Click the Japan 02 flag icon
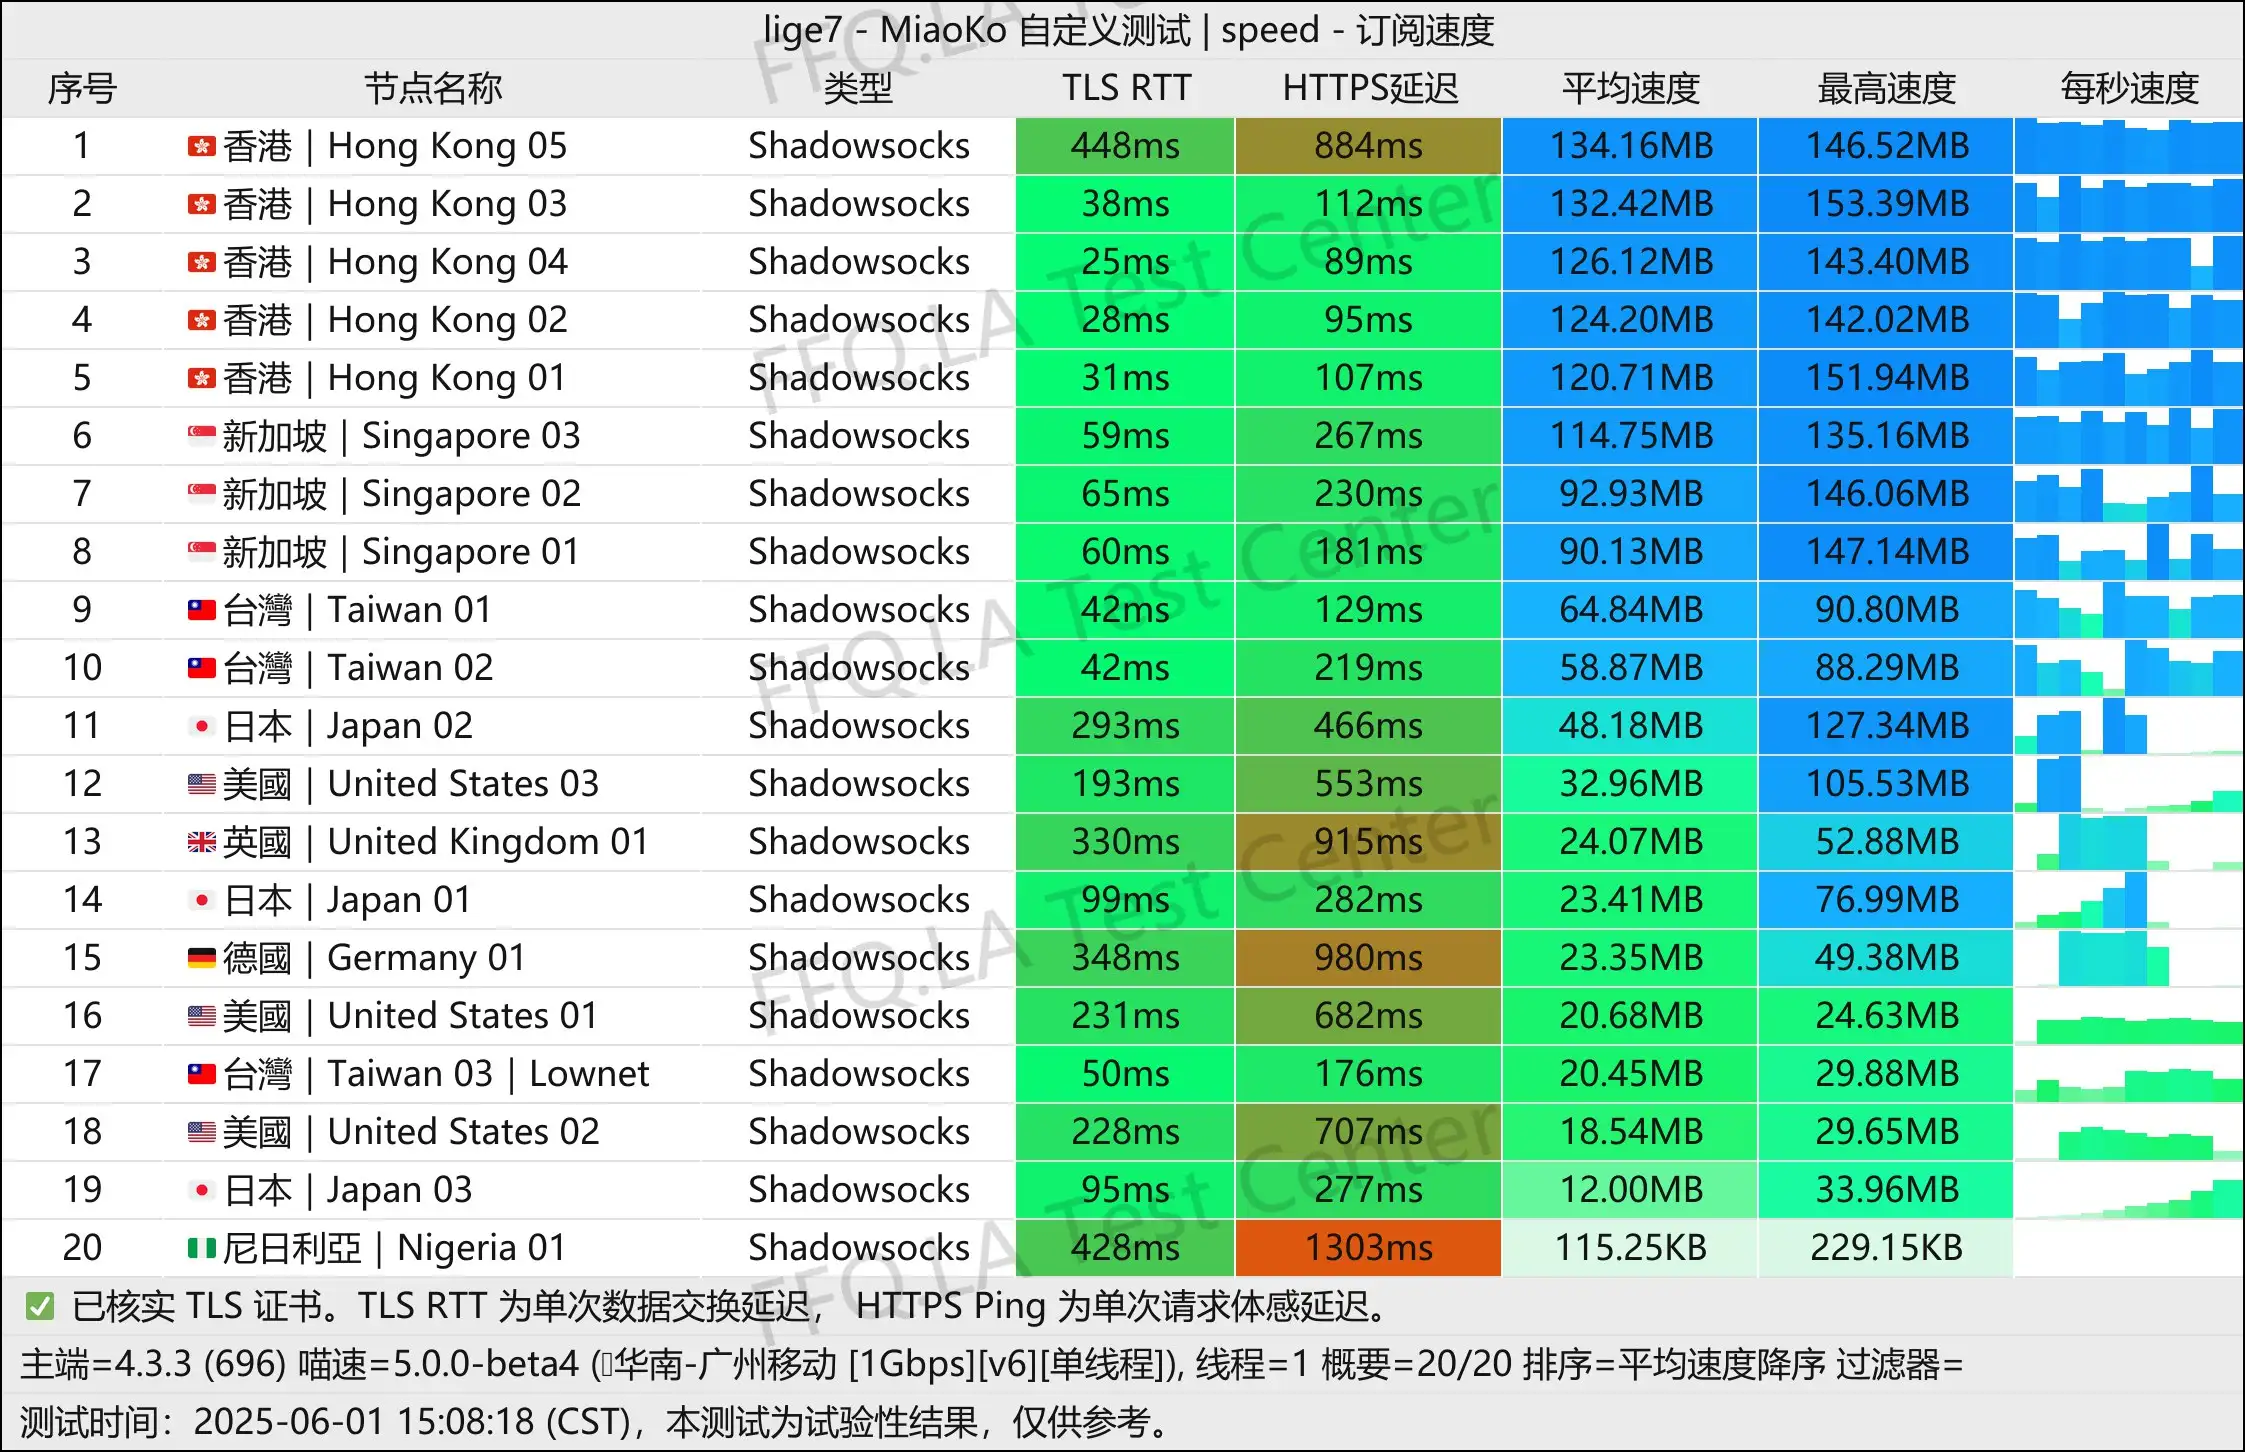Screen dimensions: 2245x1452 201,726
